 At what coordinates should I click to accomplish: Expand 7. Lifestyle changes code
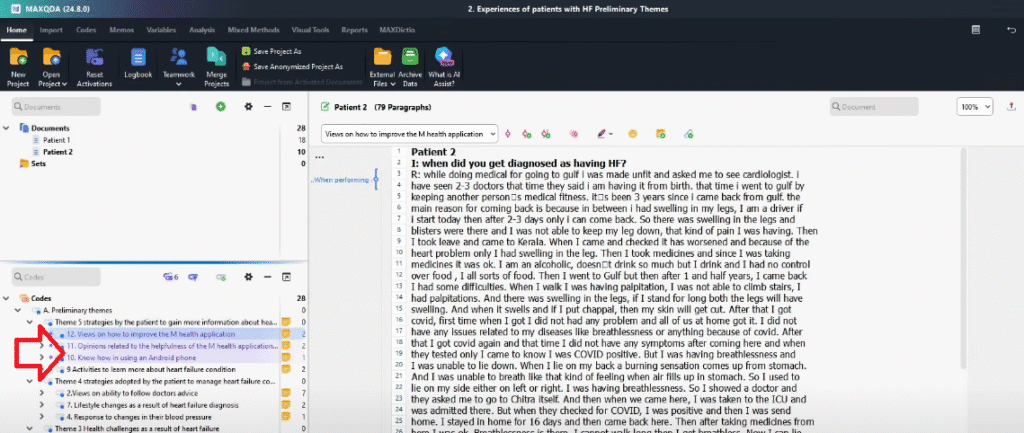tap(42, 405)
